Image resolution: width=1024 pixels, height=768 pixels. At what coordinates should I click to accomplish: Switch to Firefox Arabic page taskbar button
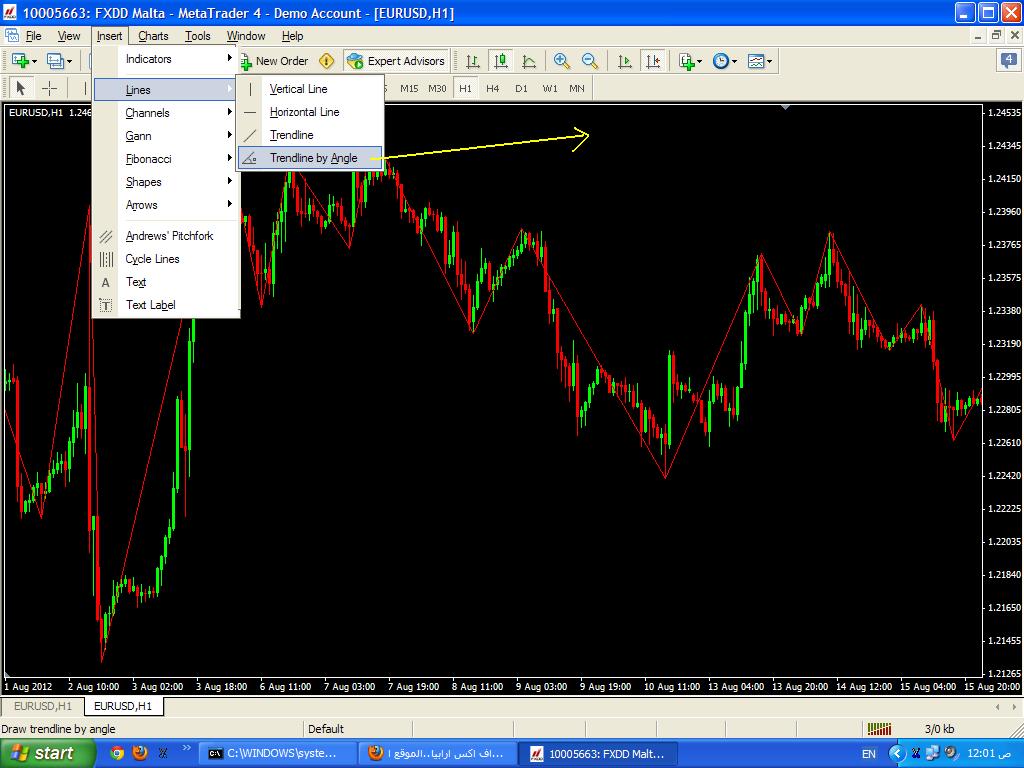click(x=438, y=753)
